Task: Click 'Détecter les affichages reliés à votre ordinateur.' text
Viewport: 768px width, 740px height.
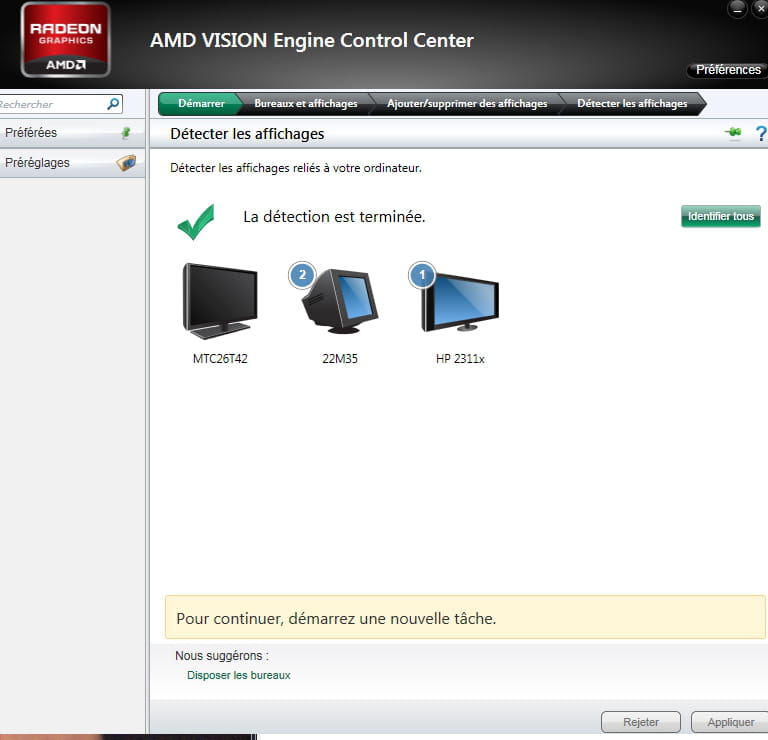Action: click(295, 168)
